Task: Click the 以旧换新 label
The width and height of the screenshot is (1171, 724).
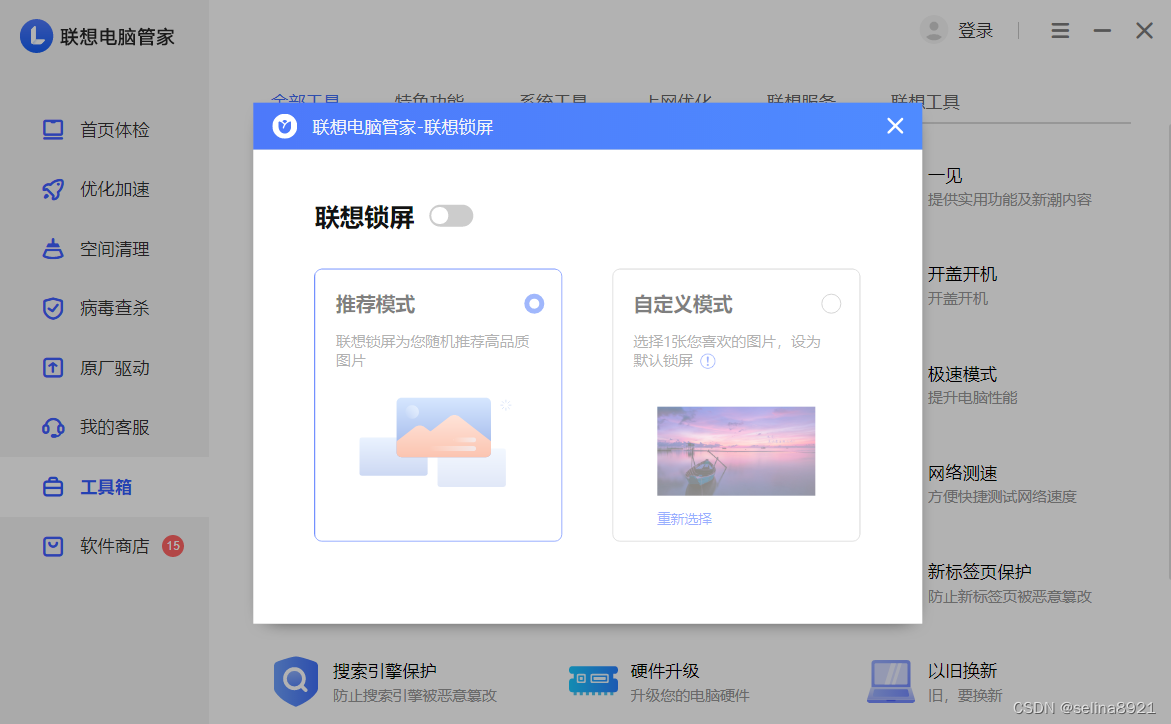Action: point(963,671)
